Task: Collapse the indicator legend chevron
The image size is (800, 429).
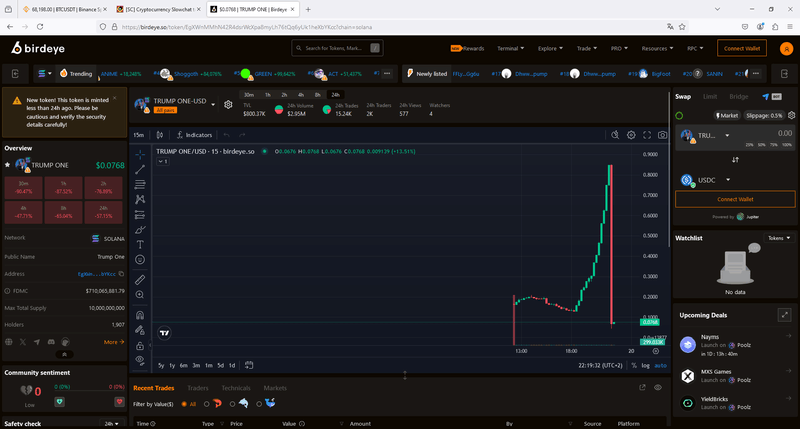Action: click(163, 161)
